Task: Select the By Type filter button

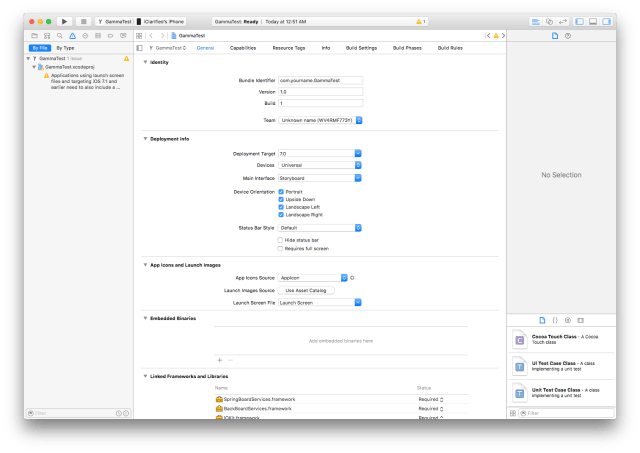Action: point(64,47)
